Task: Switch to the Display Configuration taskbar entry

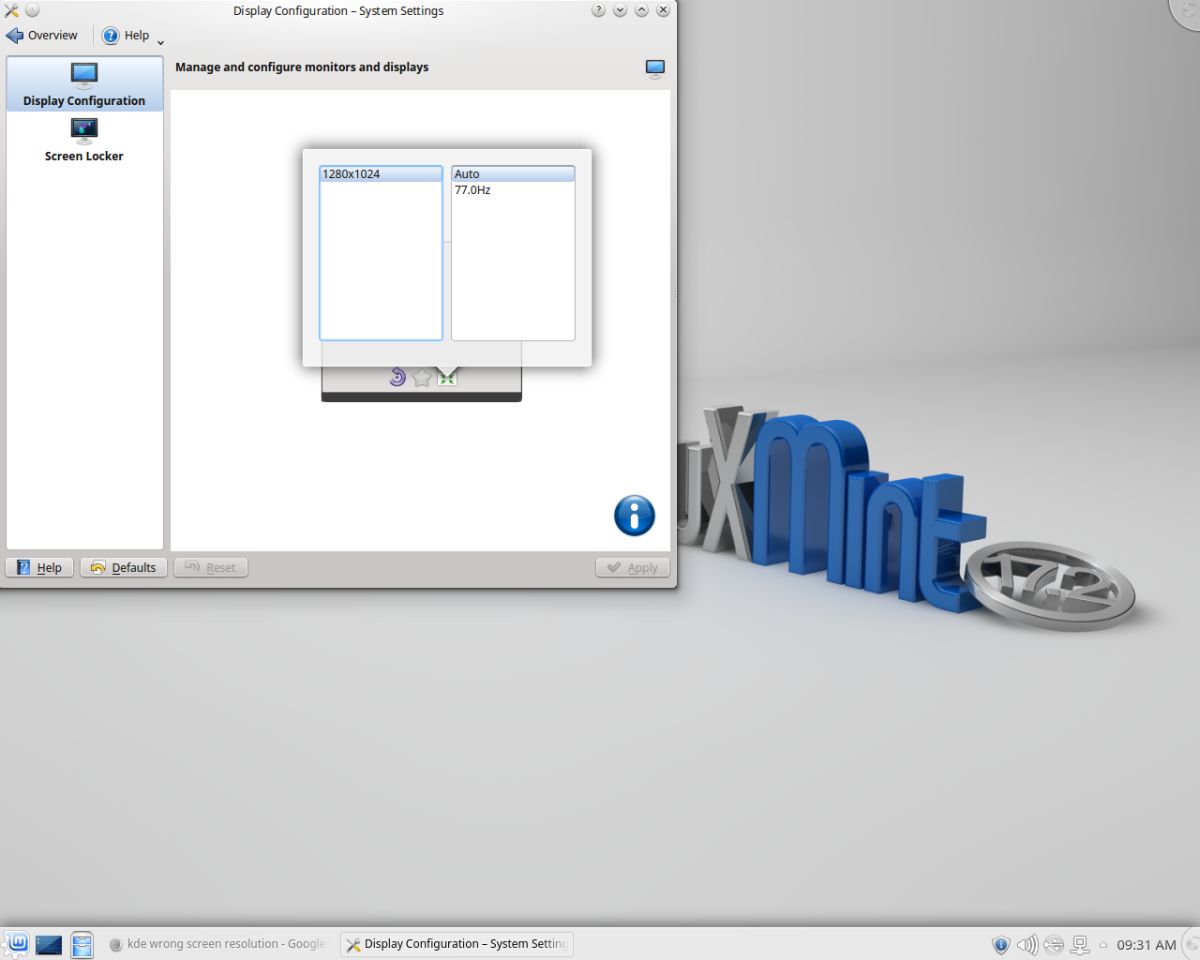Action: pos(457,943)
